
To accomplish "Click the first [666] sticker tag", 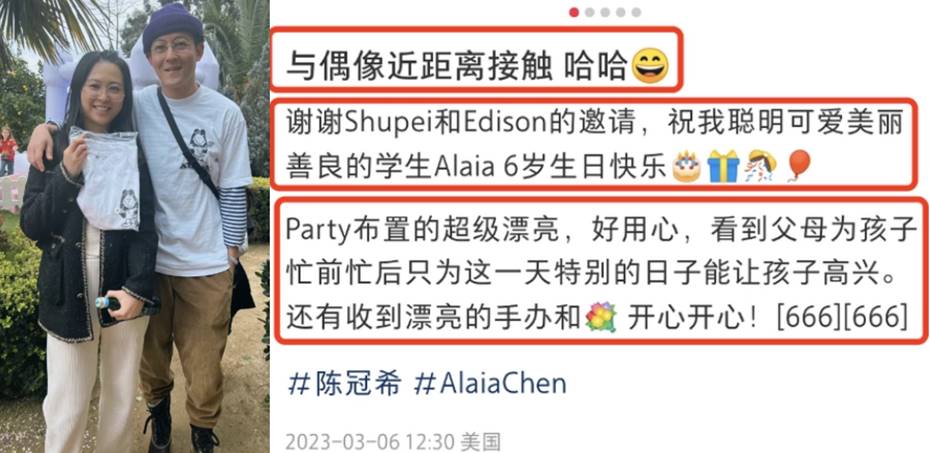I will [808, 317].
